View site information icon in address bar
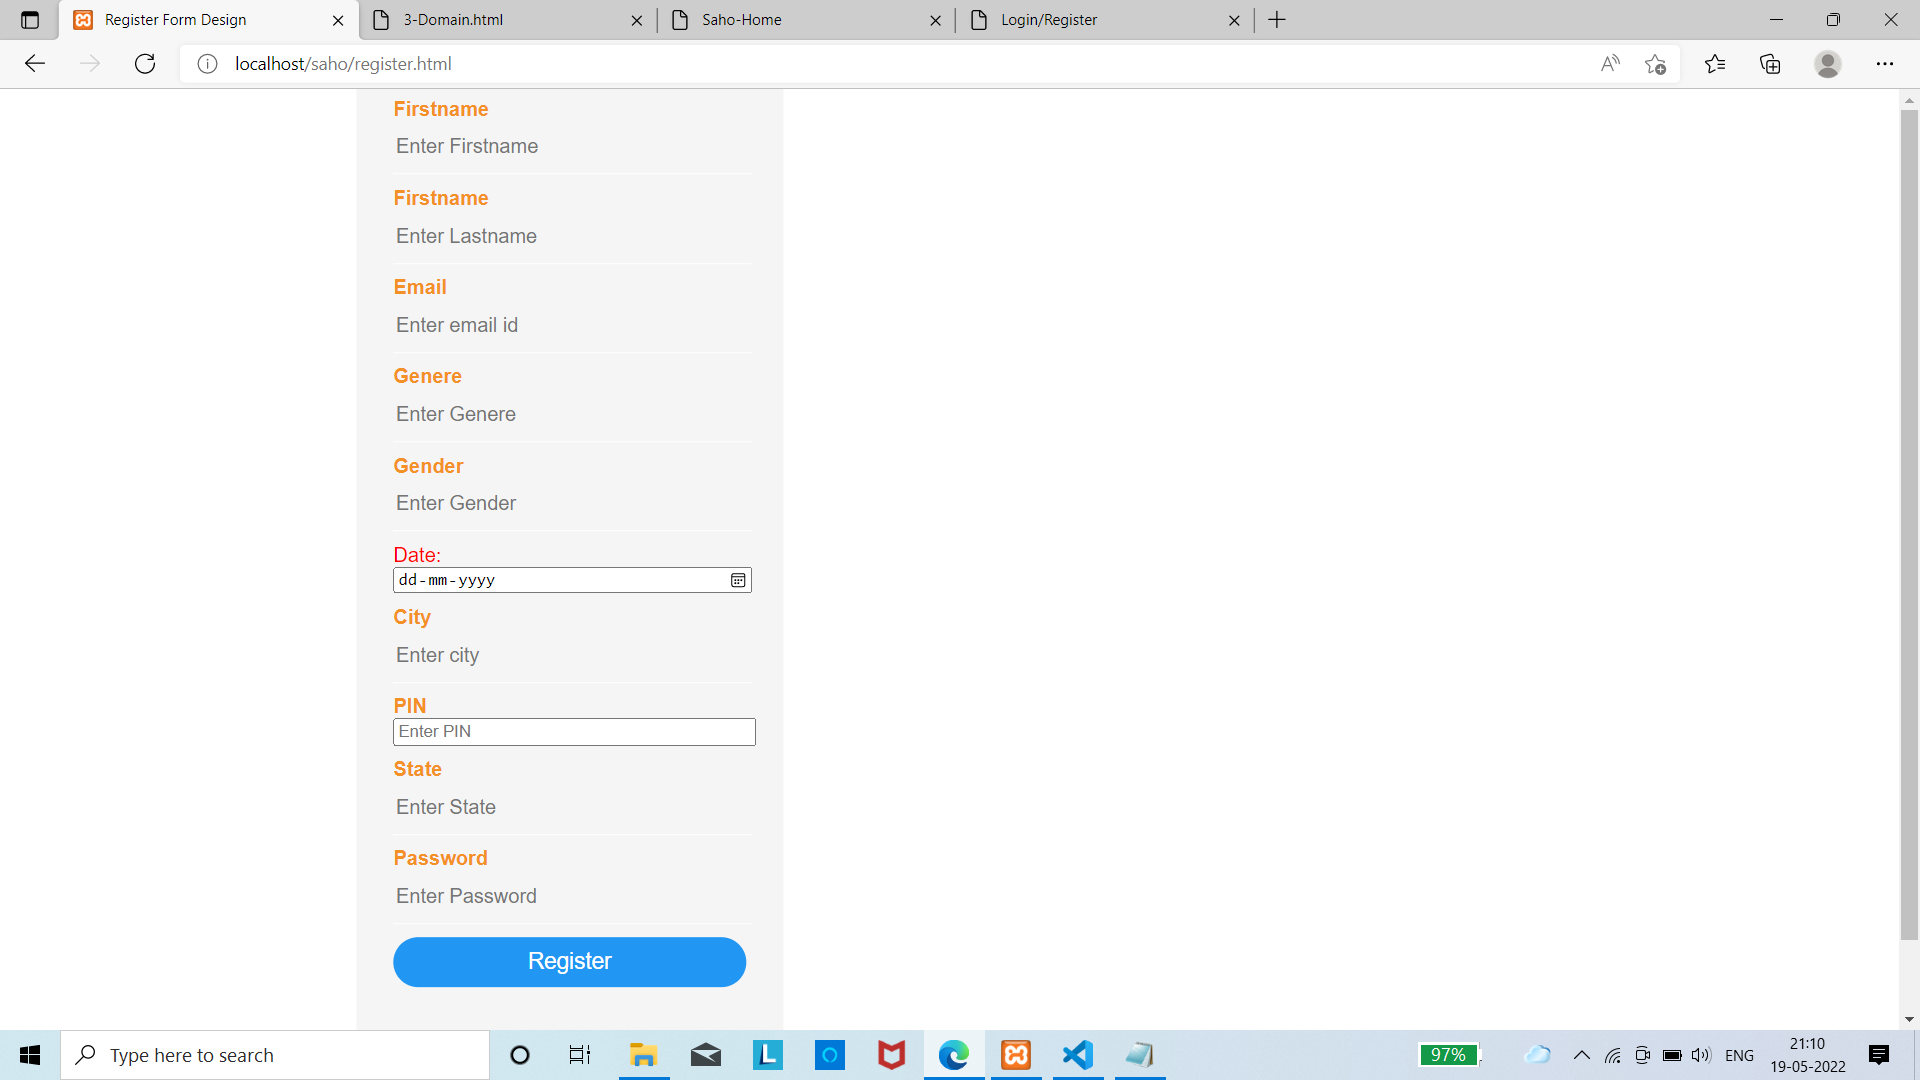This screenshot has width=1920, height=1080. [207, 64]
